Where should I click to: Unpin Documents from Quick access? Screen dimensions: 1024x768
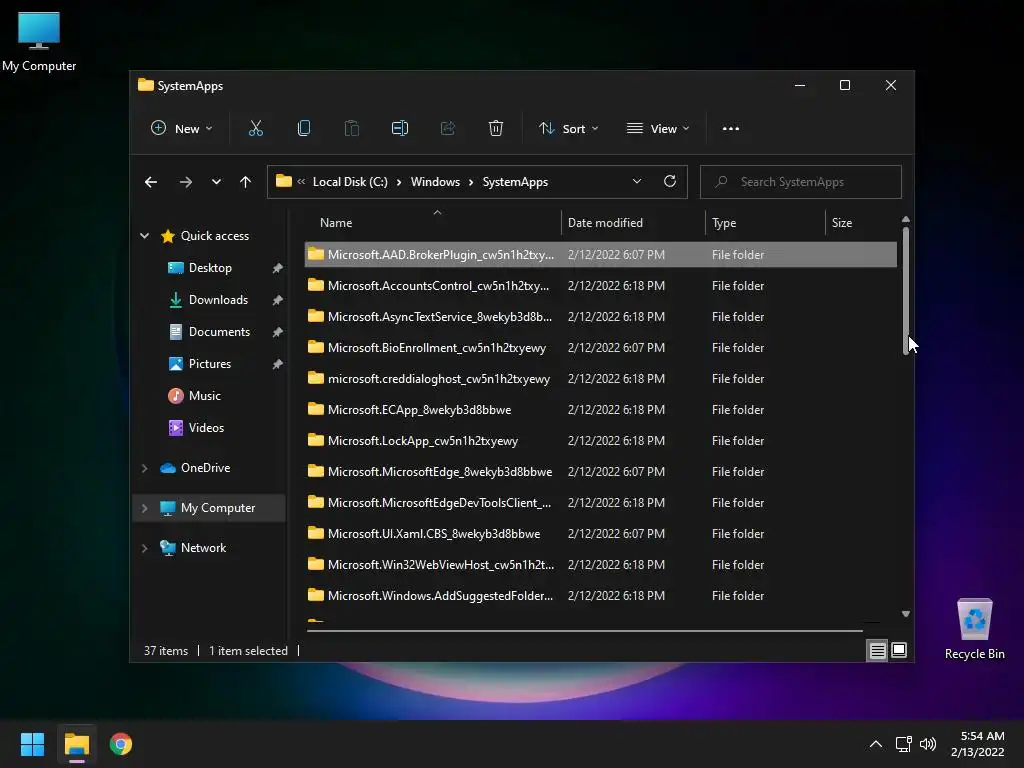click(278, 332)
